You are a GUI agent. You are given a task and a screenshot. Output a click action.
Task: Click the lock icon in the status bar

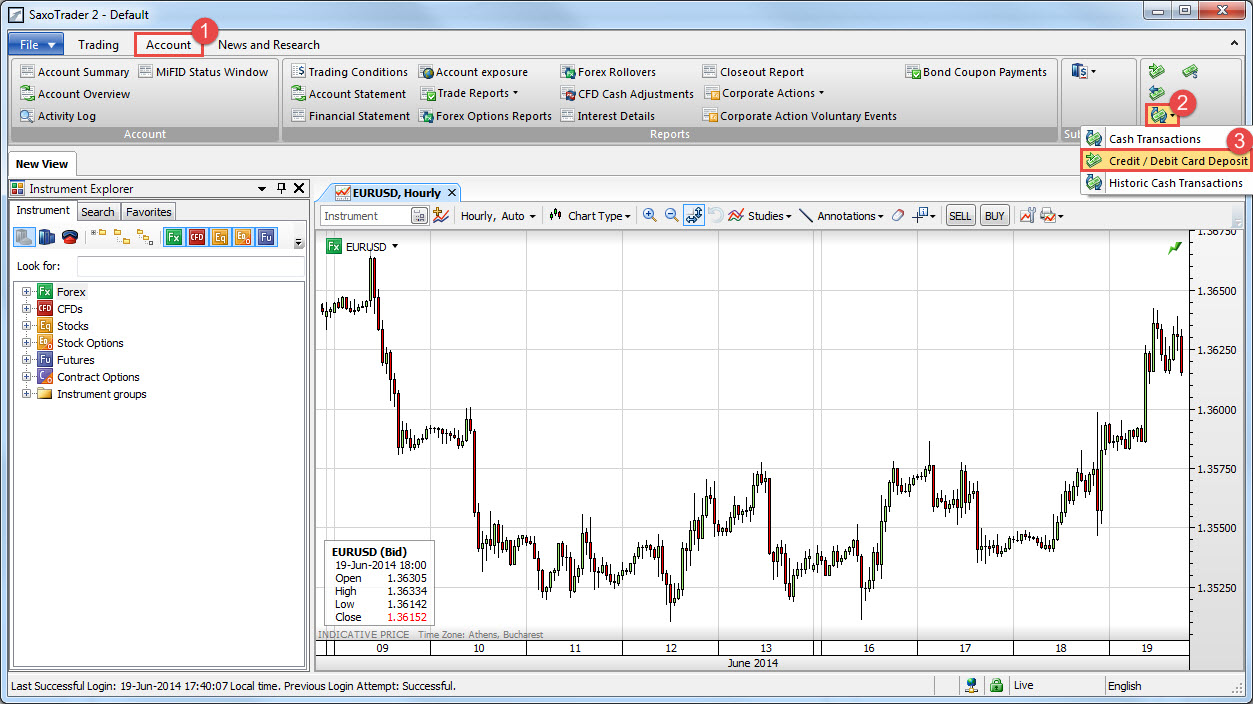(x=996, y=686)
